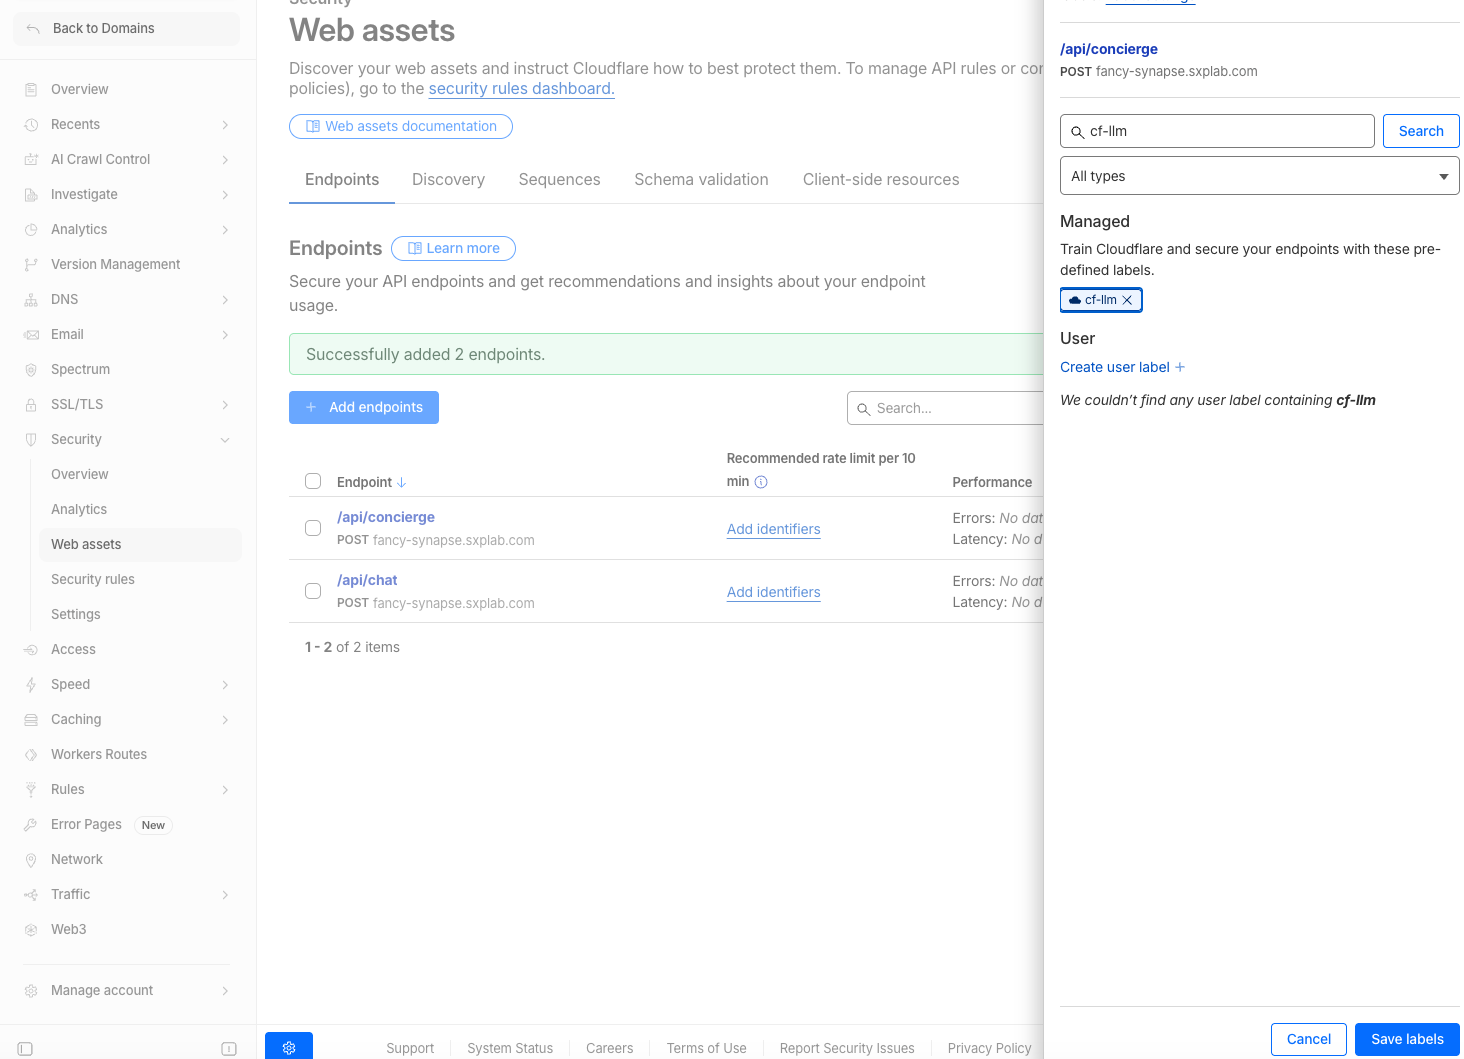Click the Workers Routes icon
This screenshot has height=1059, width=1464.
pos(31,754)
